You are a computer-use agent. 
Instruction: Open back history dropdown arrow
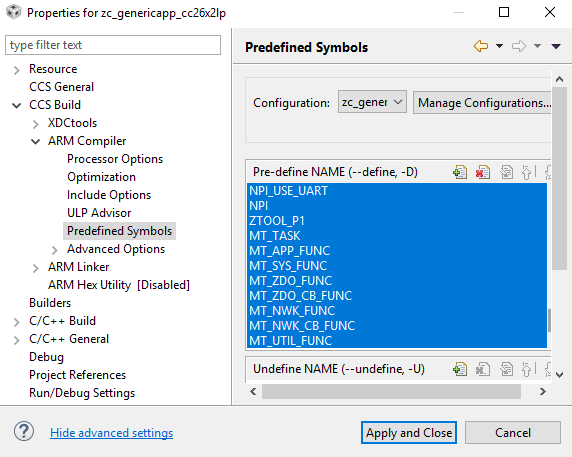coord(499,46)
